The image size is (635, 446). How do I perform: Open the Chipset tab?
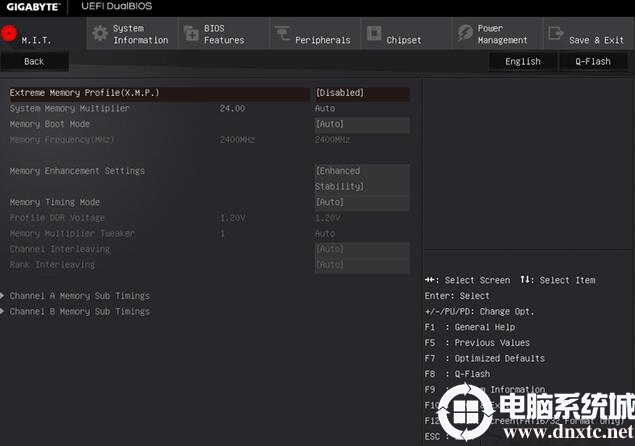406,34
